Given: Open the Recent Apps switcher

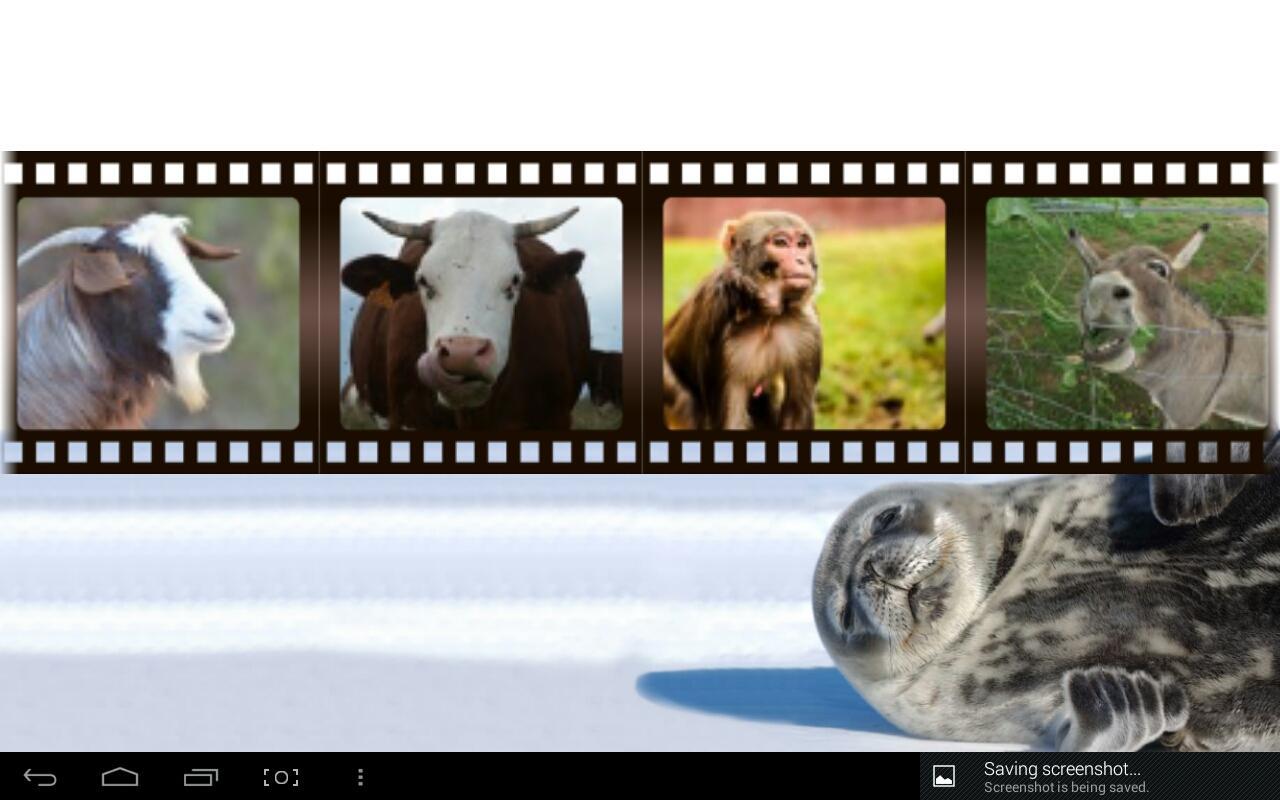Looking at the screenshot, I should (200, 777).
